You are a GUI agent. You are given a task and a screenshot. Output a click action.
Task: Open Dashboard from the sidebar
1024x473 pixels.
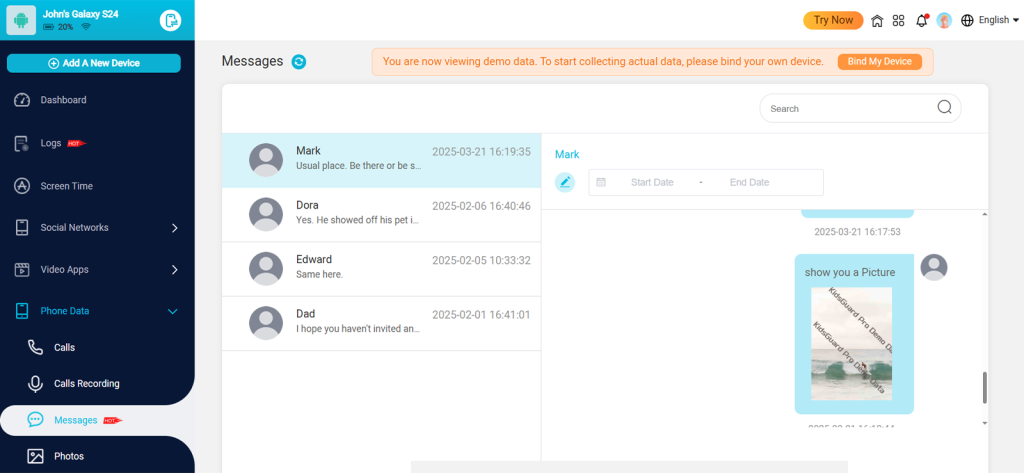[63, 100]
